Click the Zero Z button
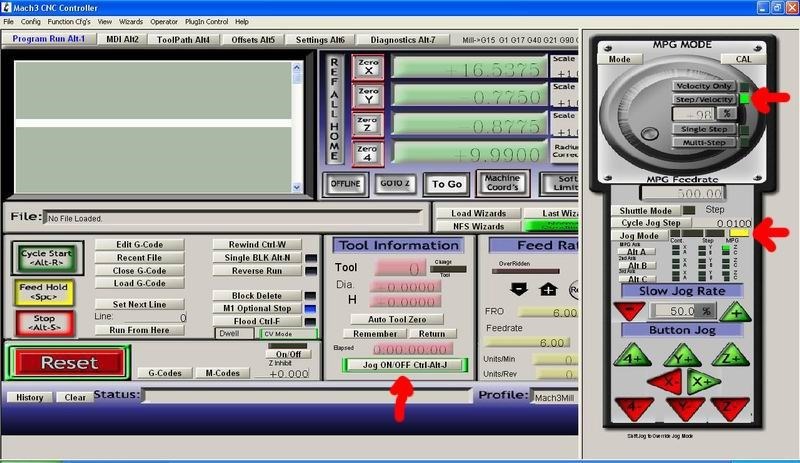The width and height of the screenshot is (800, 463). (x=368, y=125)
